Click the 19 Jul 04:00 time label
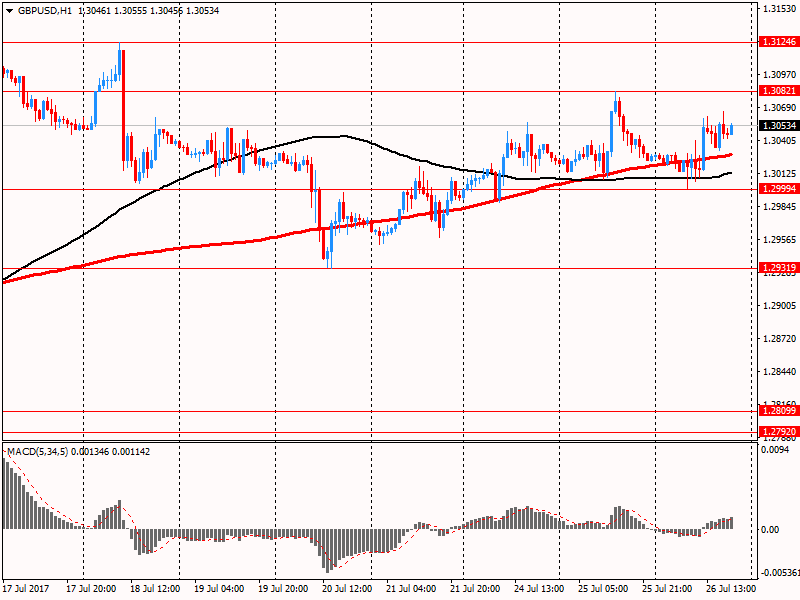 click(x=219, y=589)
